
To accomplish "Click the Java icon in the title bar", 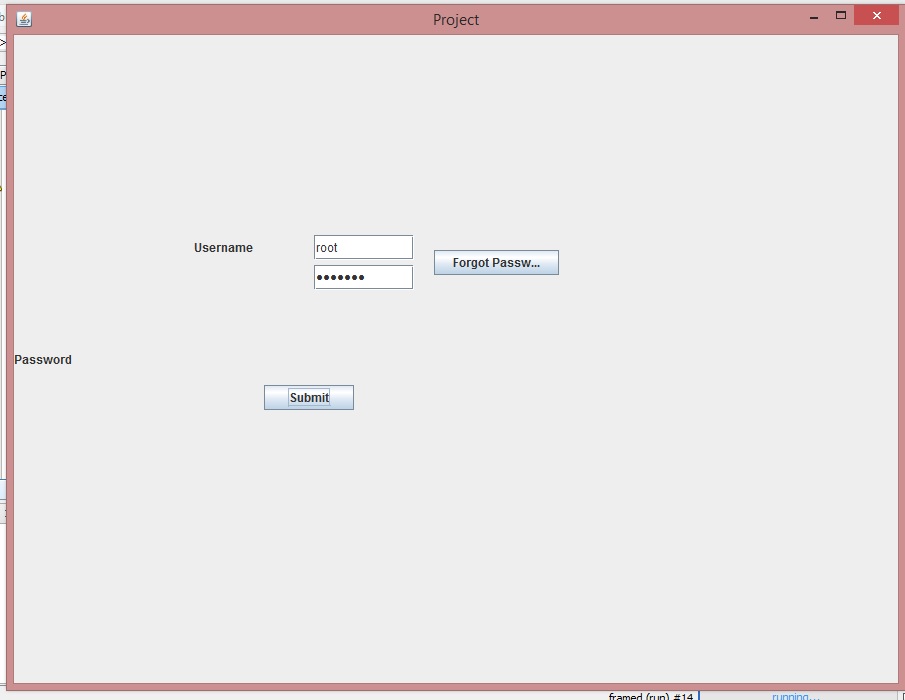I will 24,19.
